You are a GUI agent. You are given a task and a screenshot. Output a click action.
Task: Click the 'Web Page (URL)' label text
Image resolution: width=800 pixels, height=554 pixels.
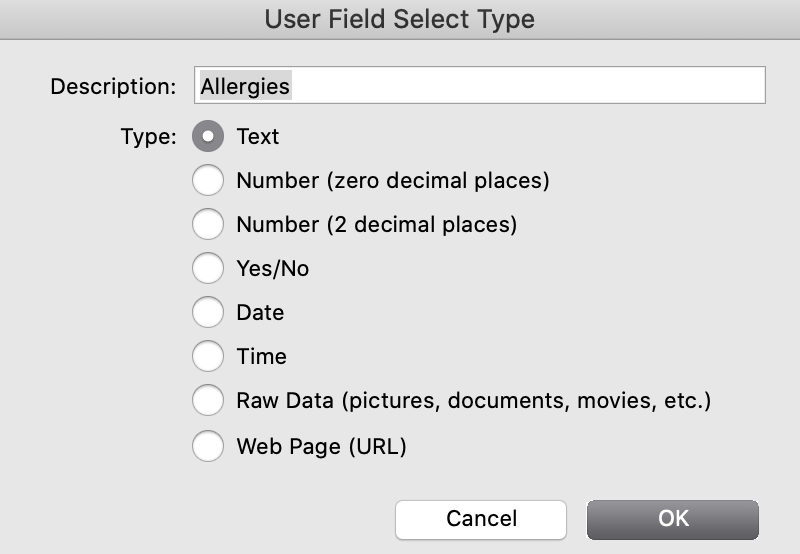321,446
